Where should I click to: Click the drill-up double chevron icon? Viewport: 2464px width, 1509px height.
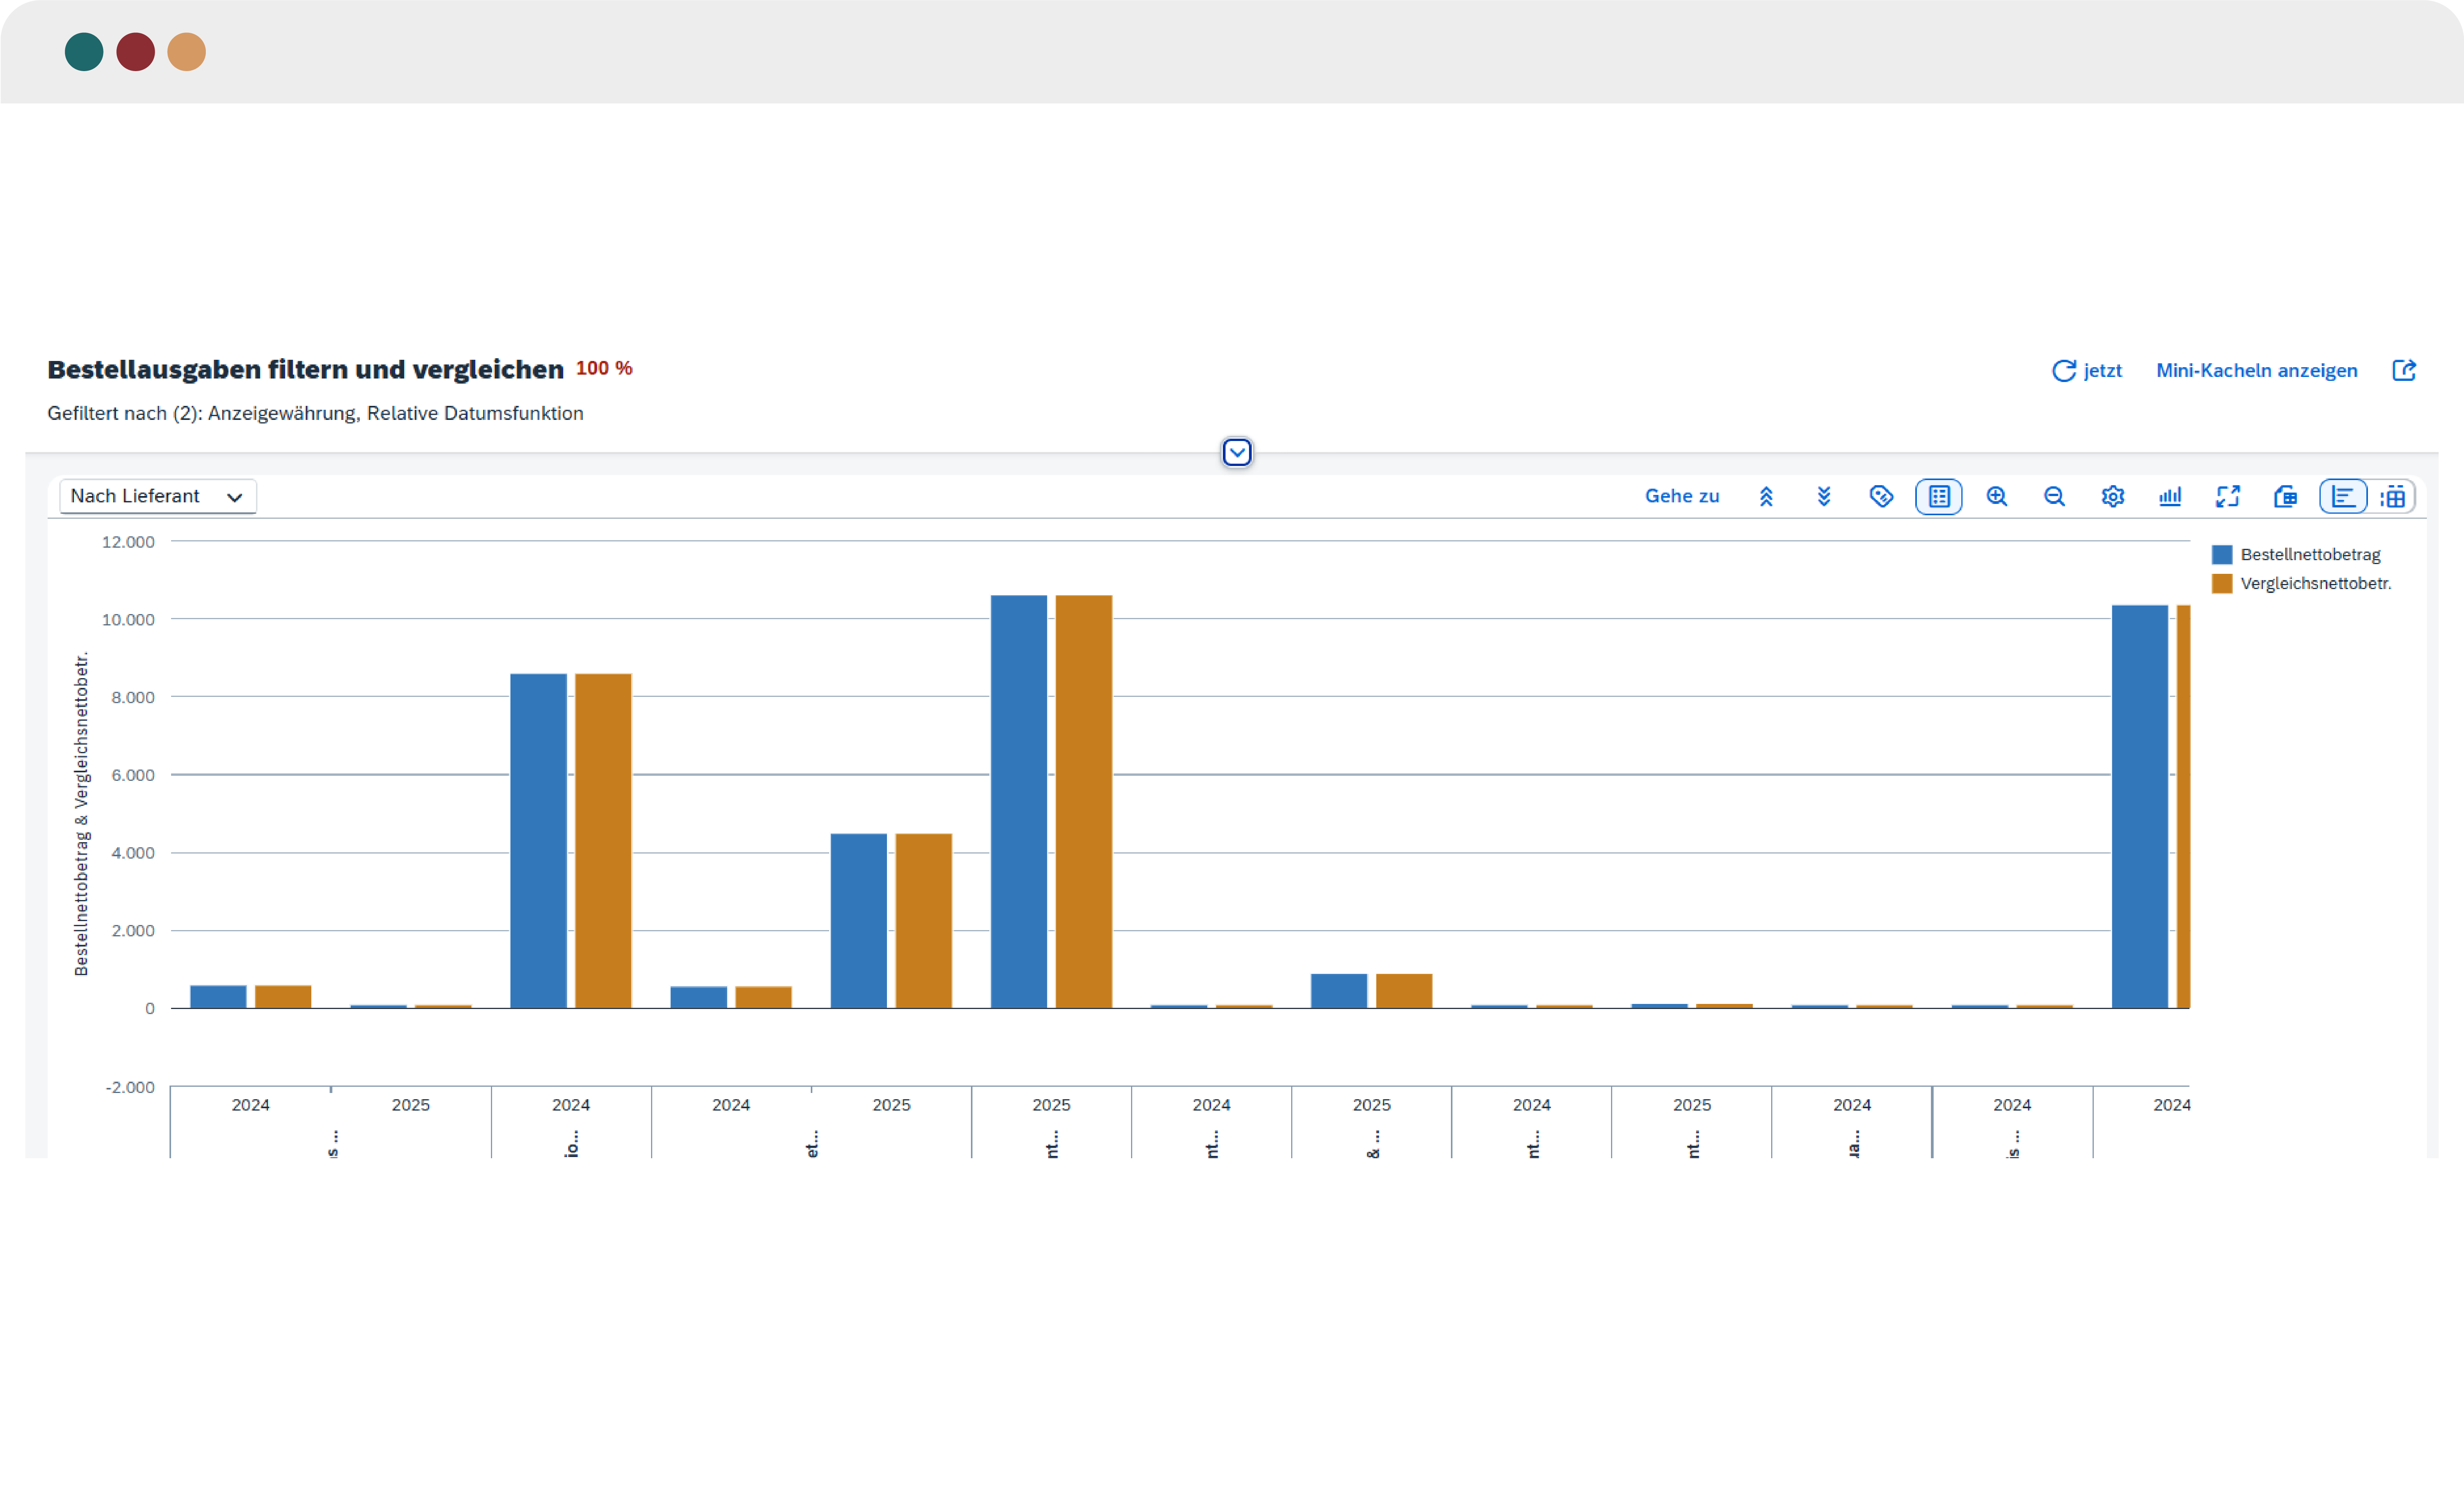tap(1766, 496)
